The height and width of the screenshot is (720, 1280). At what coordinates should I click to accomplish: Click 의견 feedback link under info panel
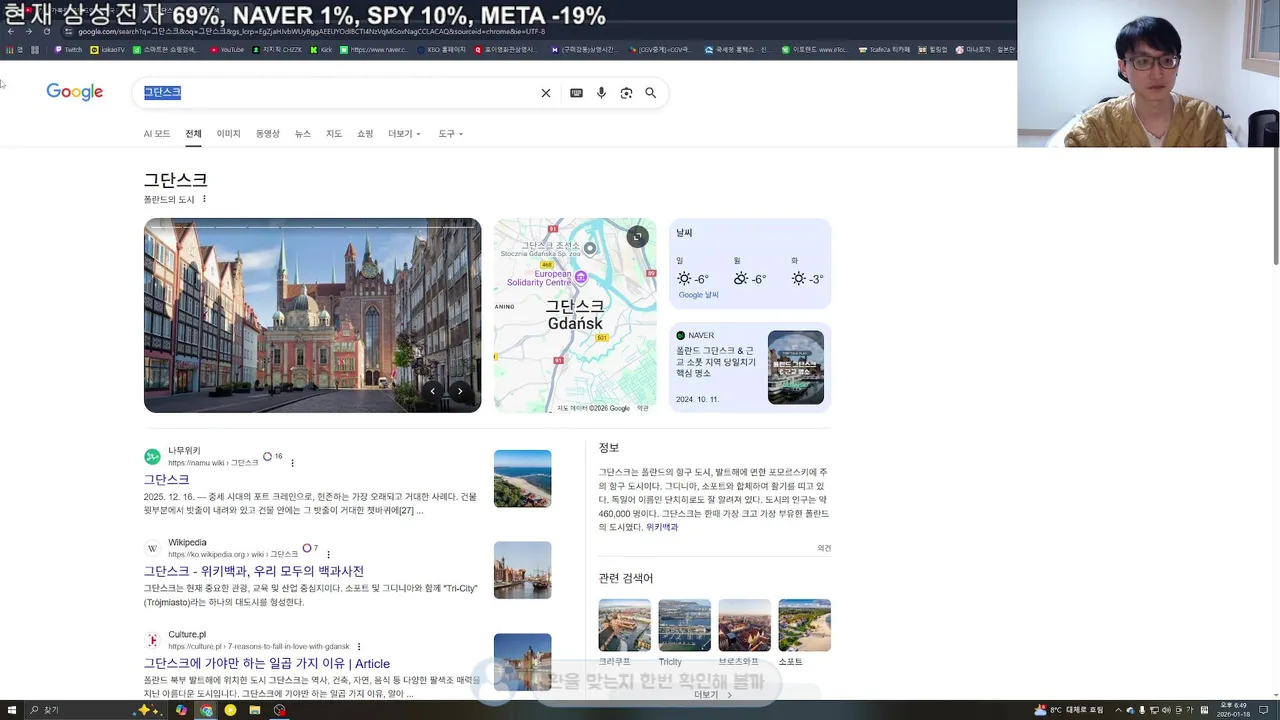824,548
